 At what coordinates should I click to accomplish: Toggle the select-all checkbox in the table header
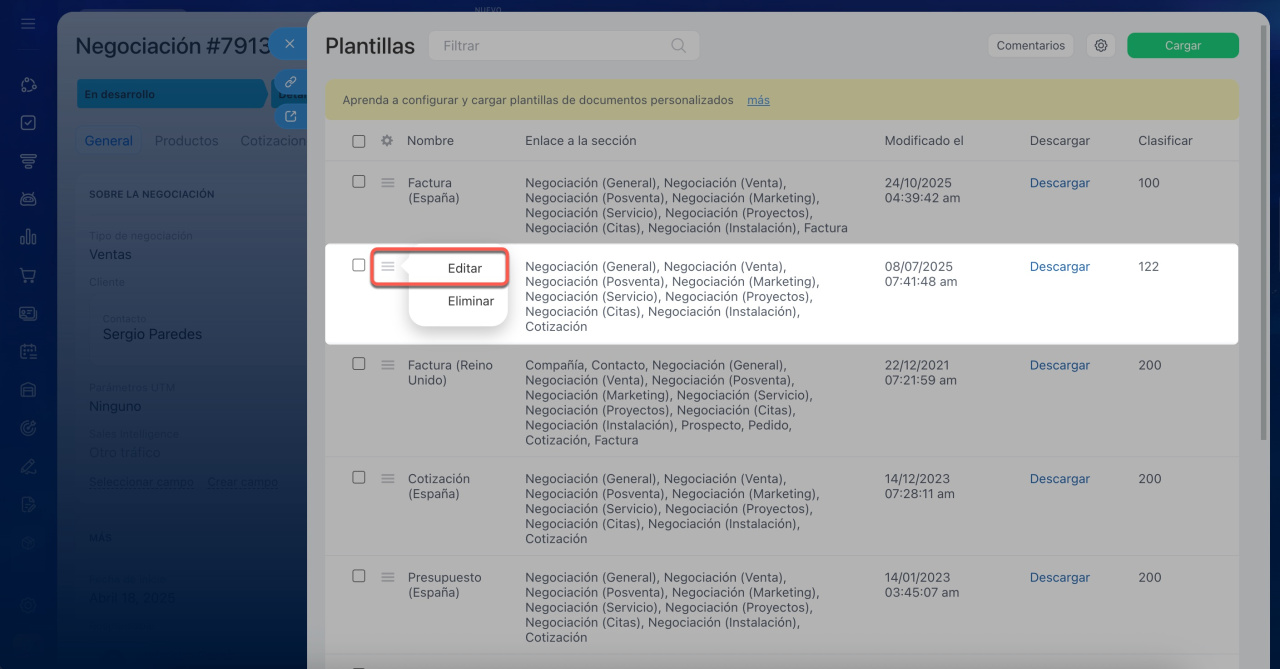click(359, 141)
